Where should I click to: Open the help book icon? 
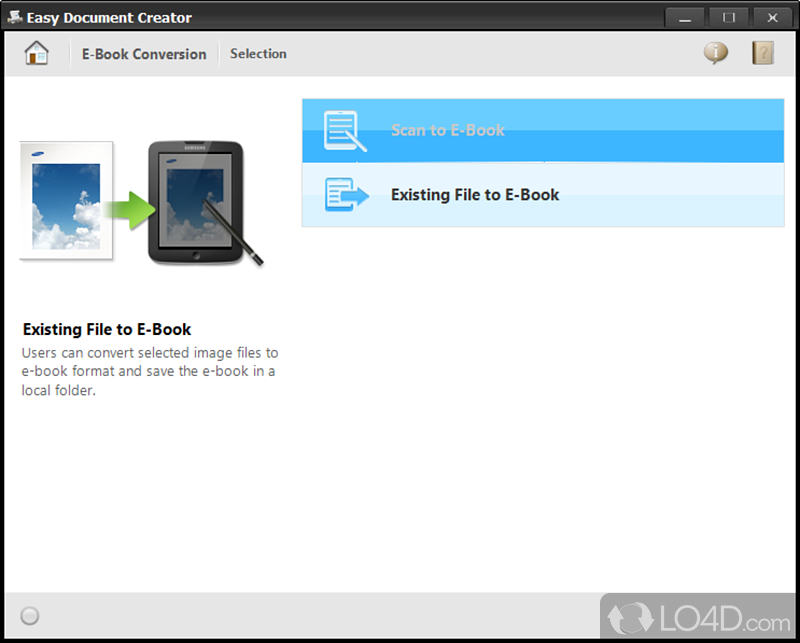coord(763,53)
